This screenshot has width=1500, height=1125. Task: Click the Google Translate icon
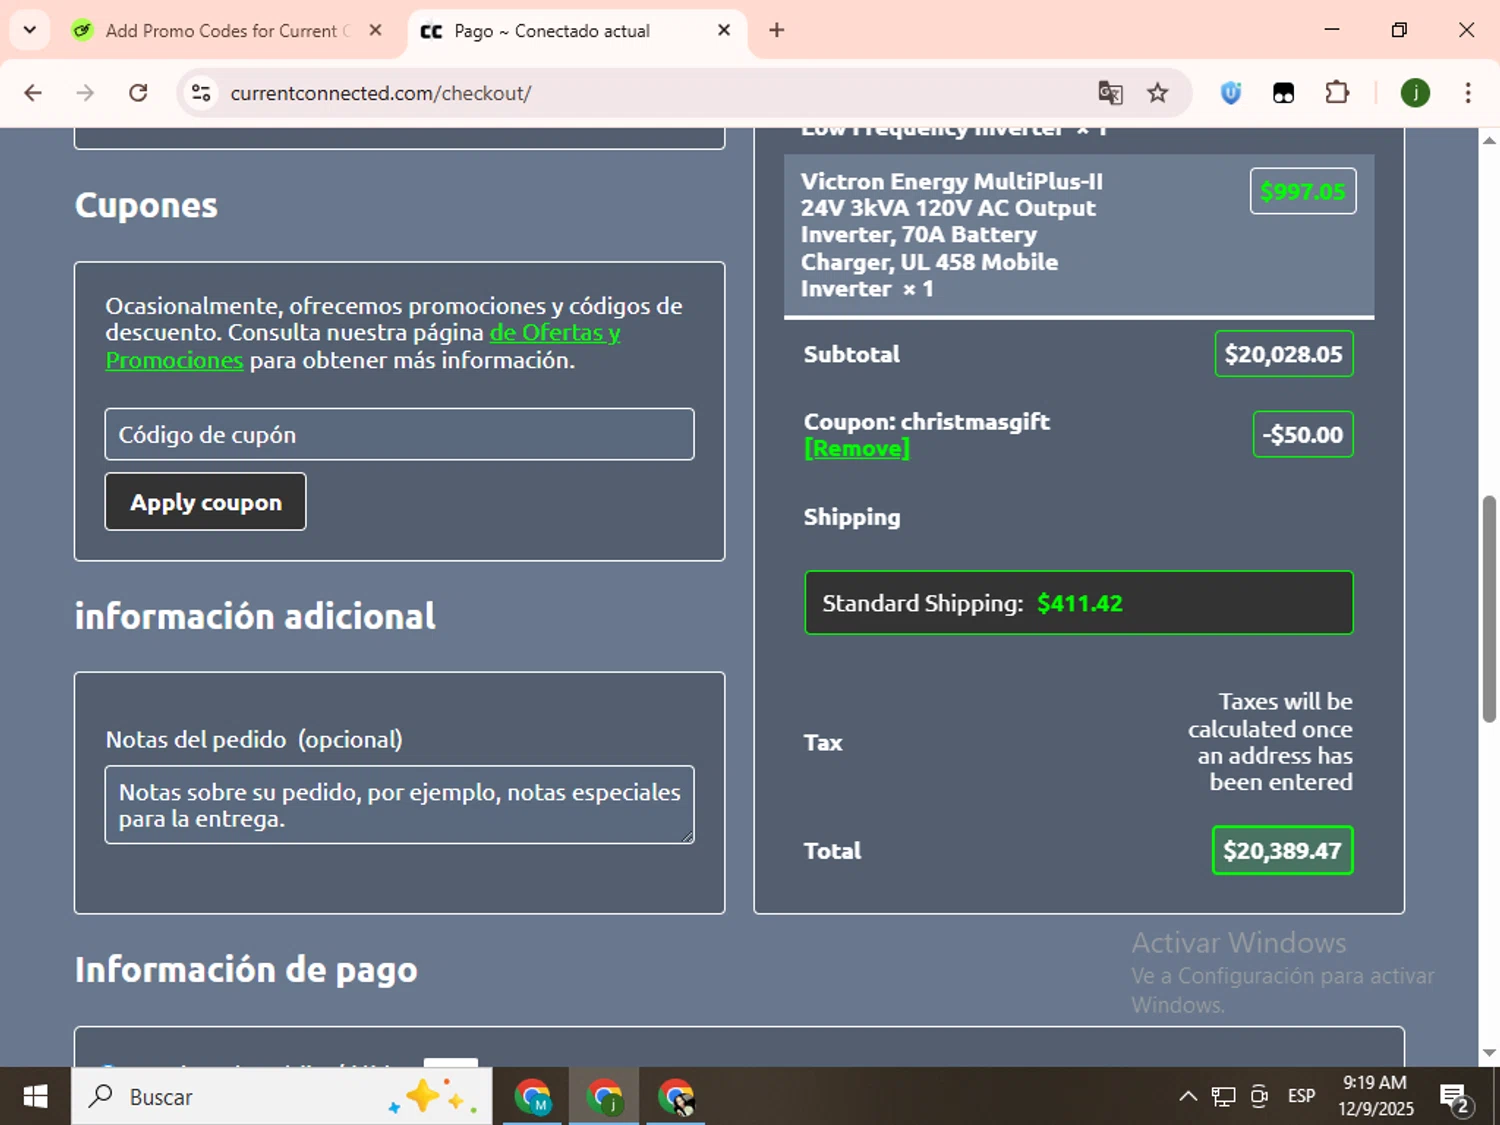tap(1110, 93)
